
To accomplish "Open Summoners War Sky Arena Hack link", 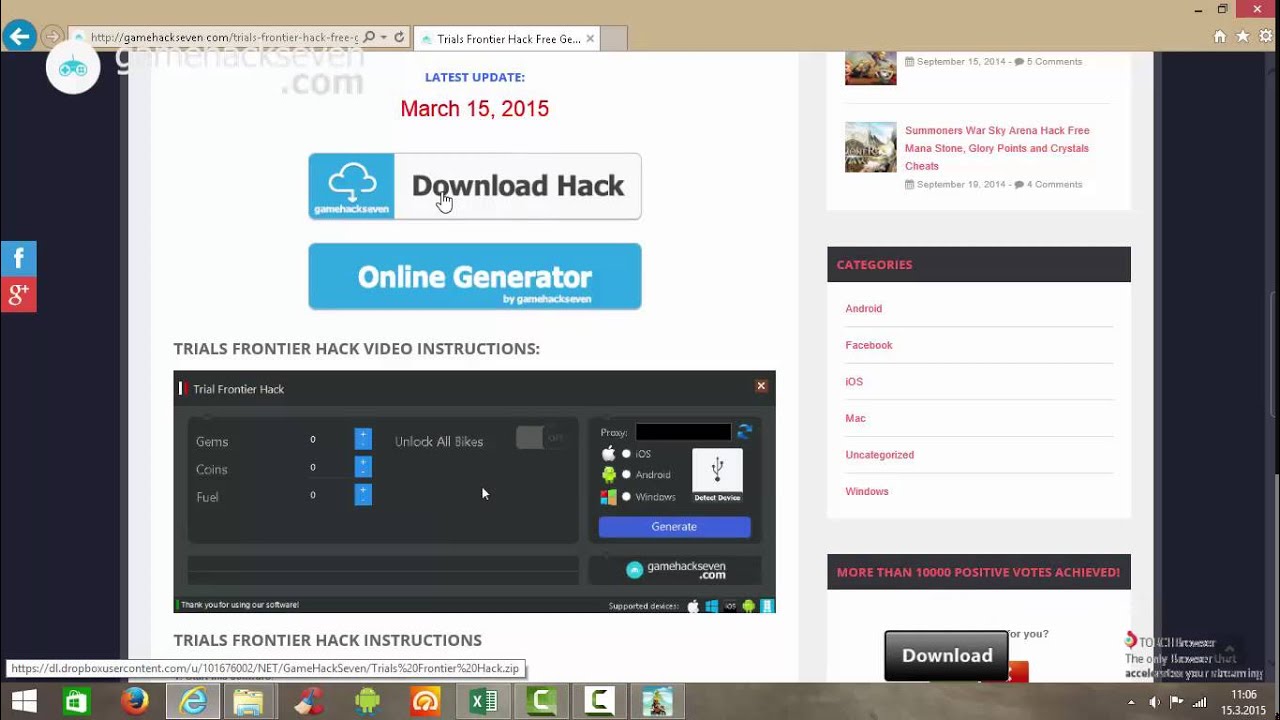I will coord(997,148).
